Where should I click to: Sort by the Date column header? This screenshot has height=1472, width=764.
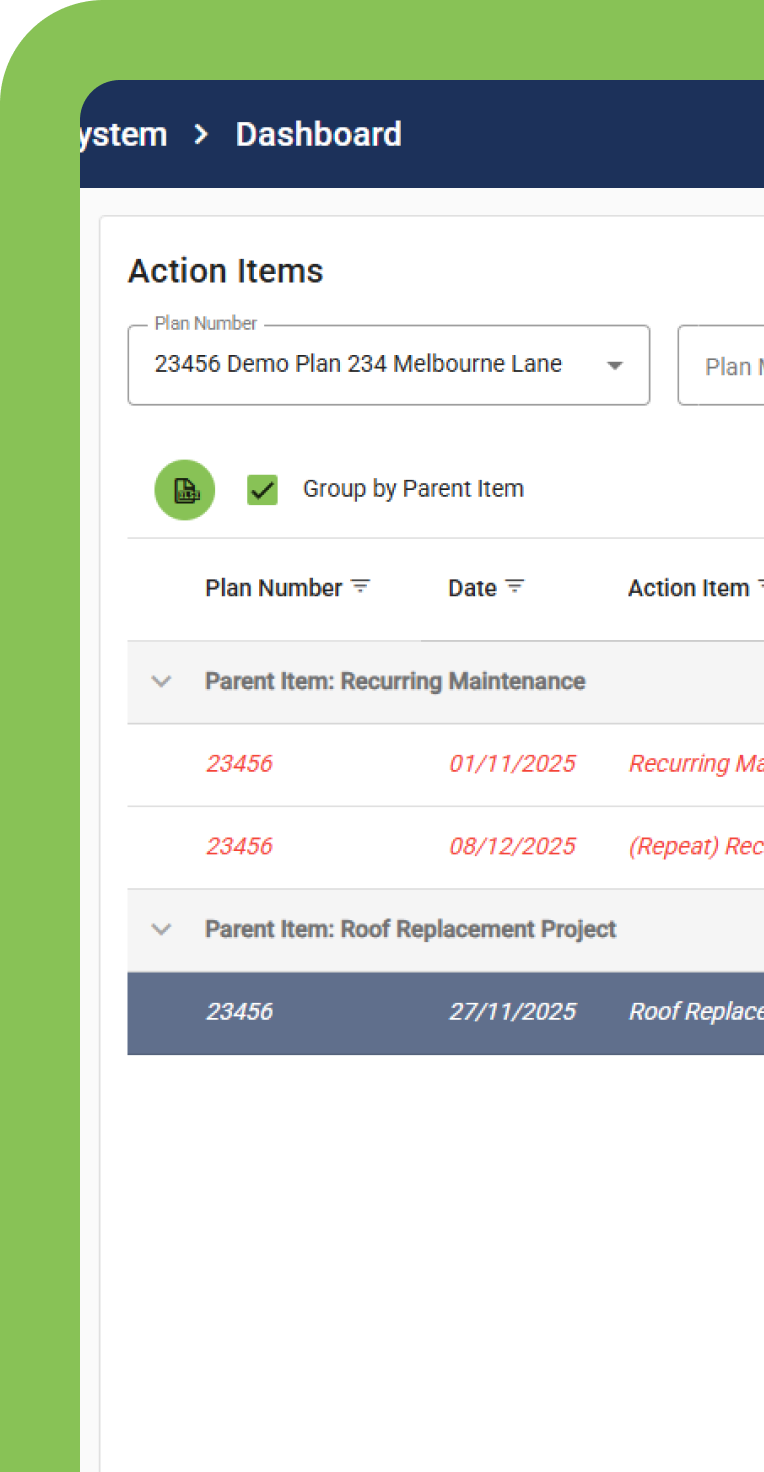pos(472,588)
